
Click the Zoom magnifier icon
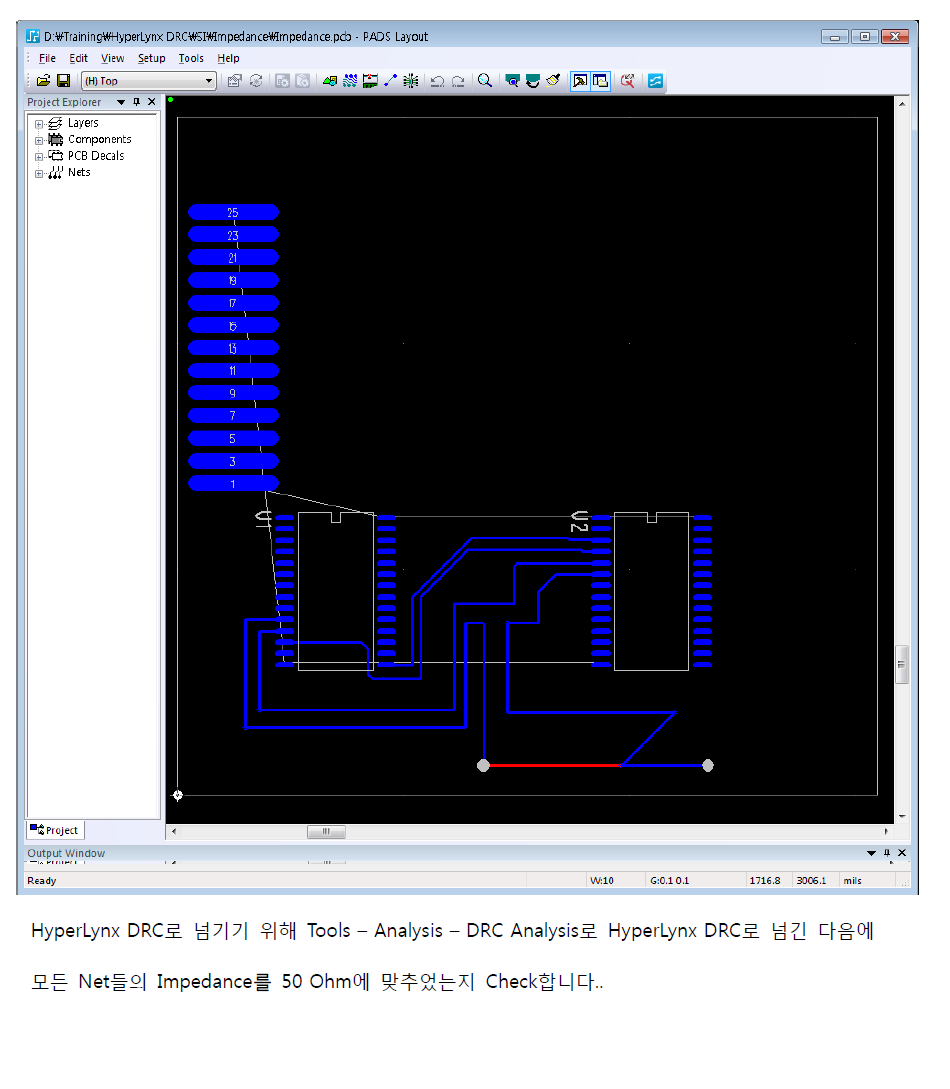coord(485,81)
